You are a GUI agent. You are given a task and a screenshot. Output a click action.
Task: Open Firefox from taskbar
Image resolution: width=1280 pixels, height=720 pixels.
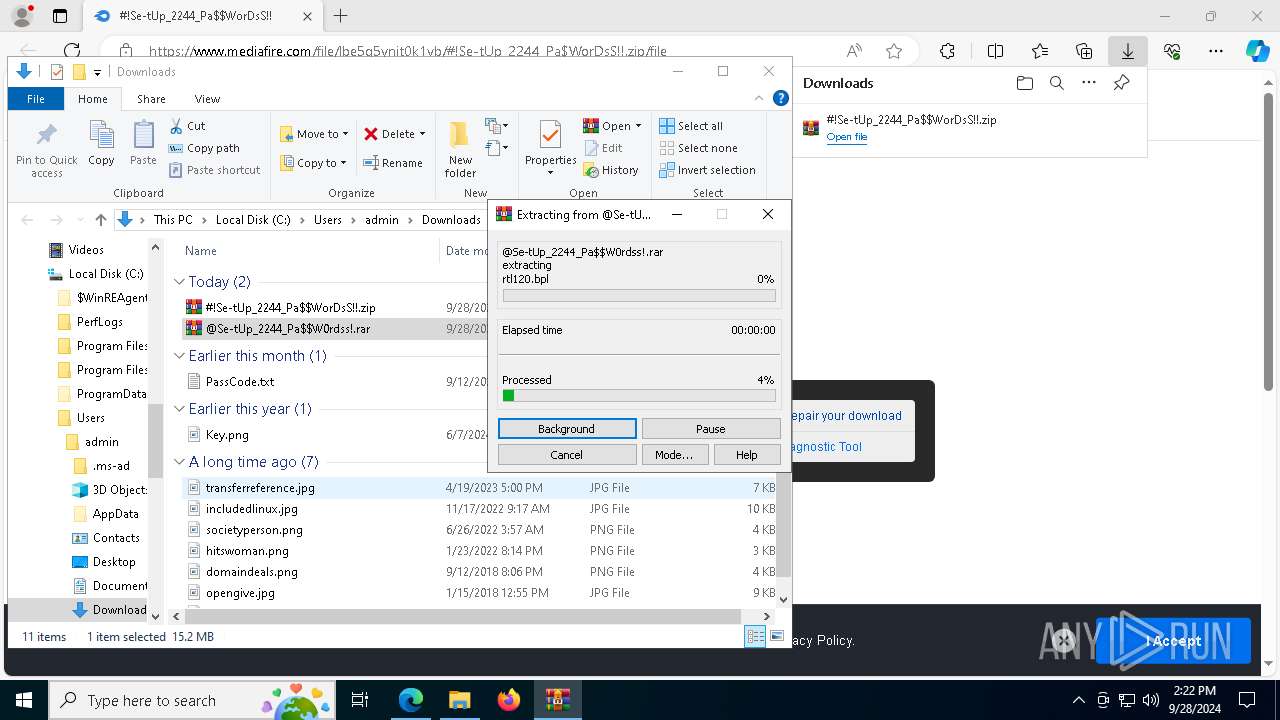point(508,700)
